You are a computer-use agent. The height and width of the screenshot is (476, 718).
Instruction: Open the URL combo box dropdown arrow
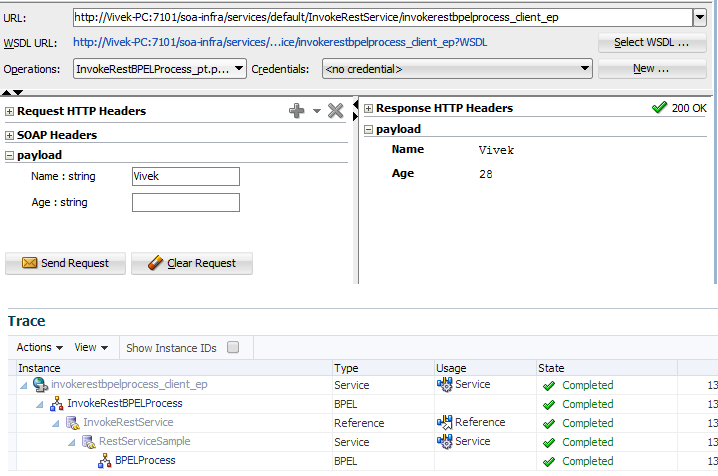(x=700, y=18)
